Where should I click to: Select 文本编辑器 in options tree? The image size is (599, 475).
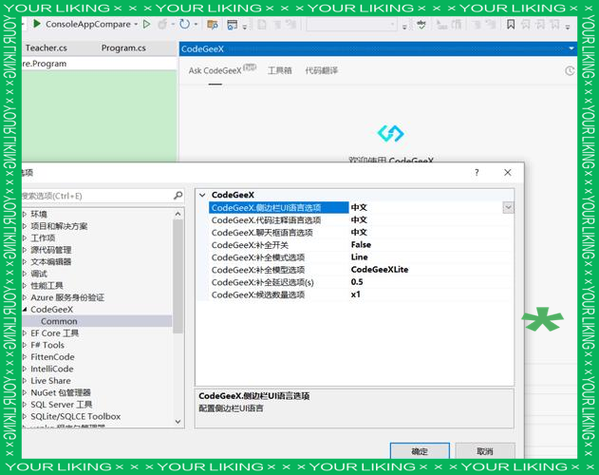point(51,262)
